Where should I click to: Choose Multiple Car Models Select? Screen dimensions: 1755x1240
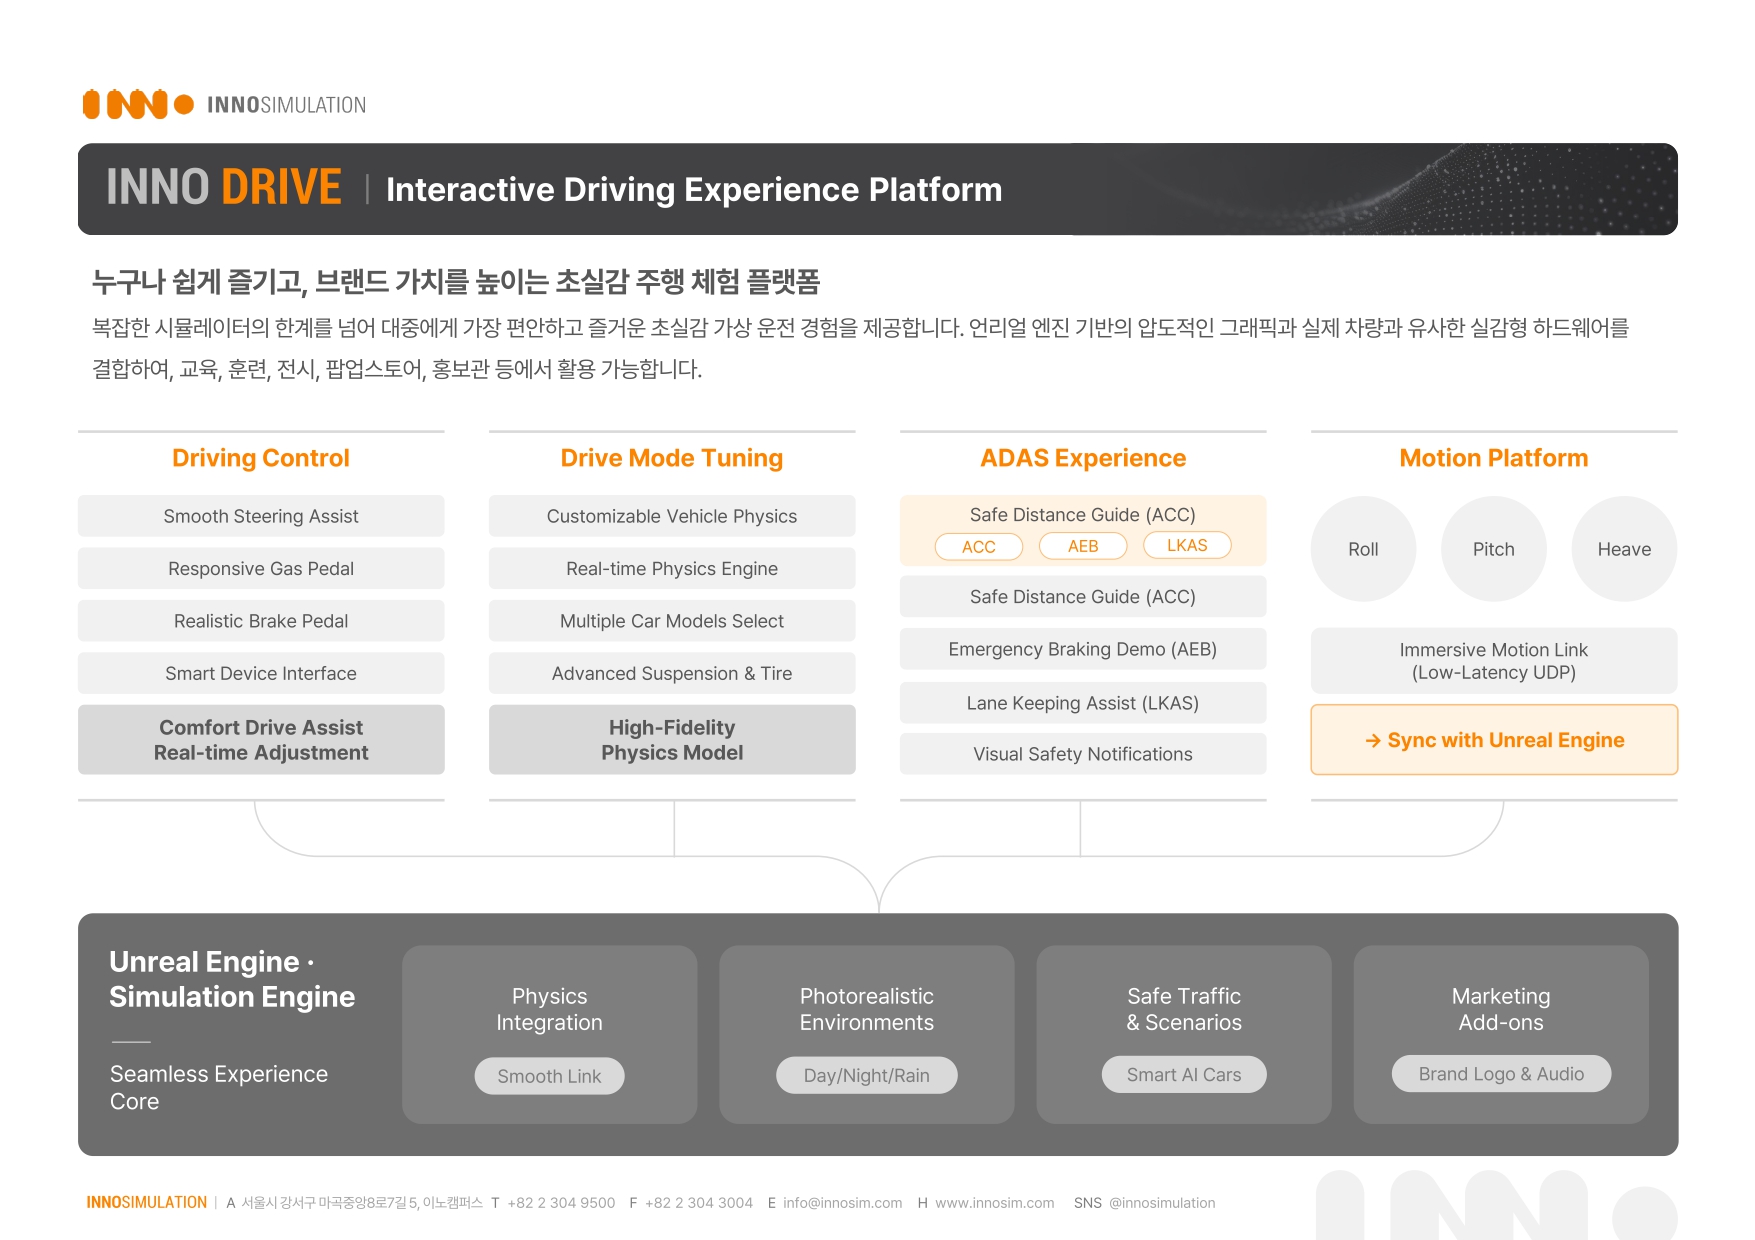(x=672, y=621)
